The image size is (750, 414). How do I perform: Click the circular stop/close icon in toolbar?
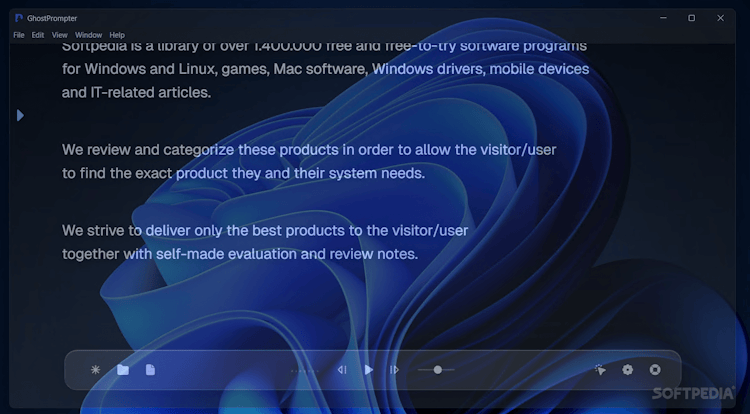point(655,370)
